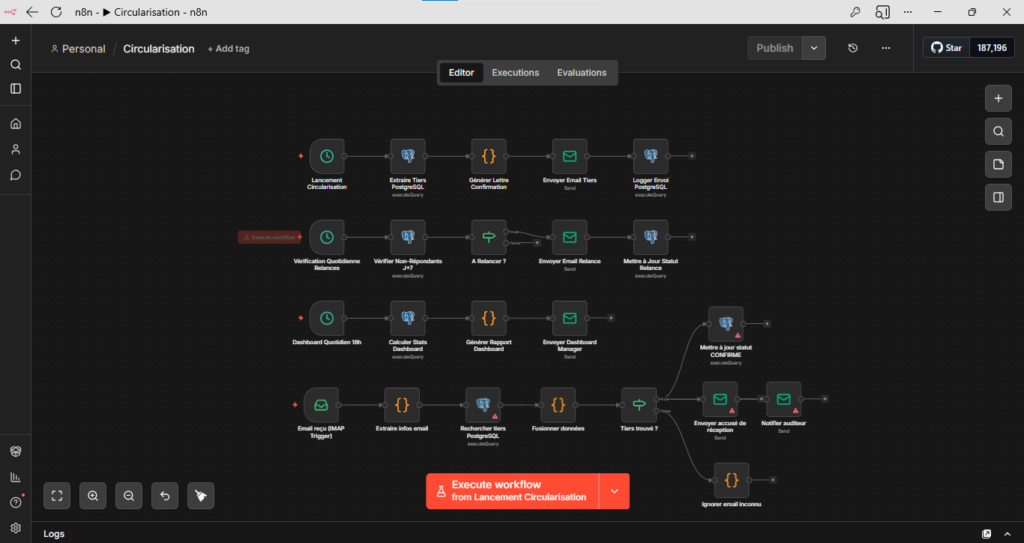Open workflow version history icon
This screenshot has height=543, width=1024.
pyautogui.click(x=853, y=48)
